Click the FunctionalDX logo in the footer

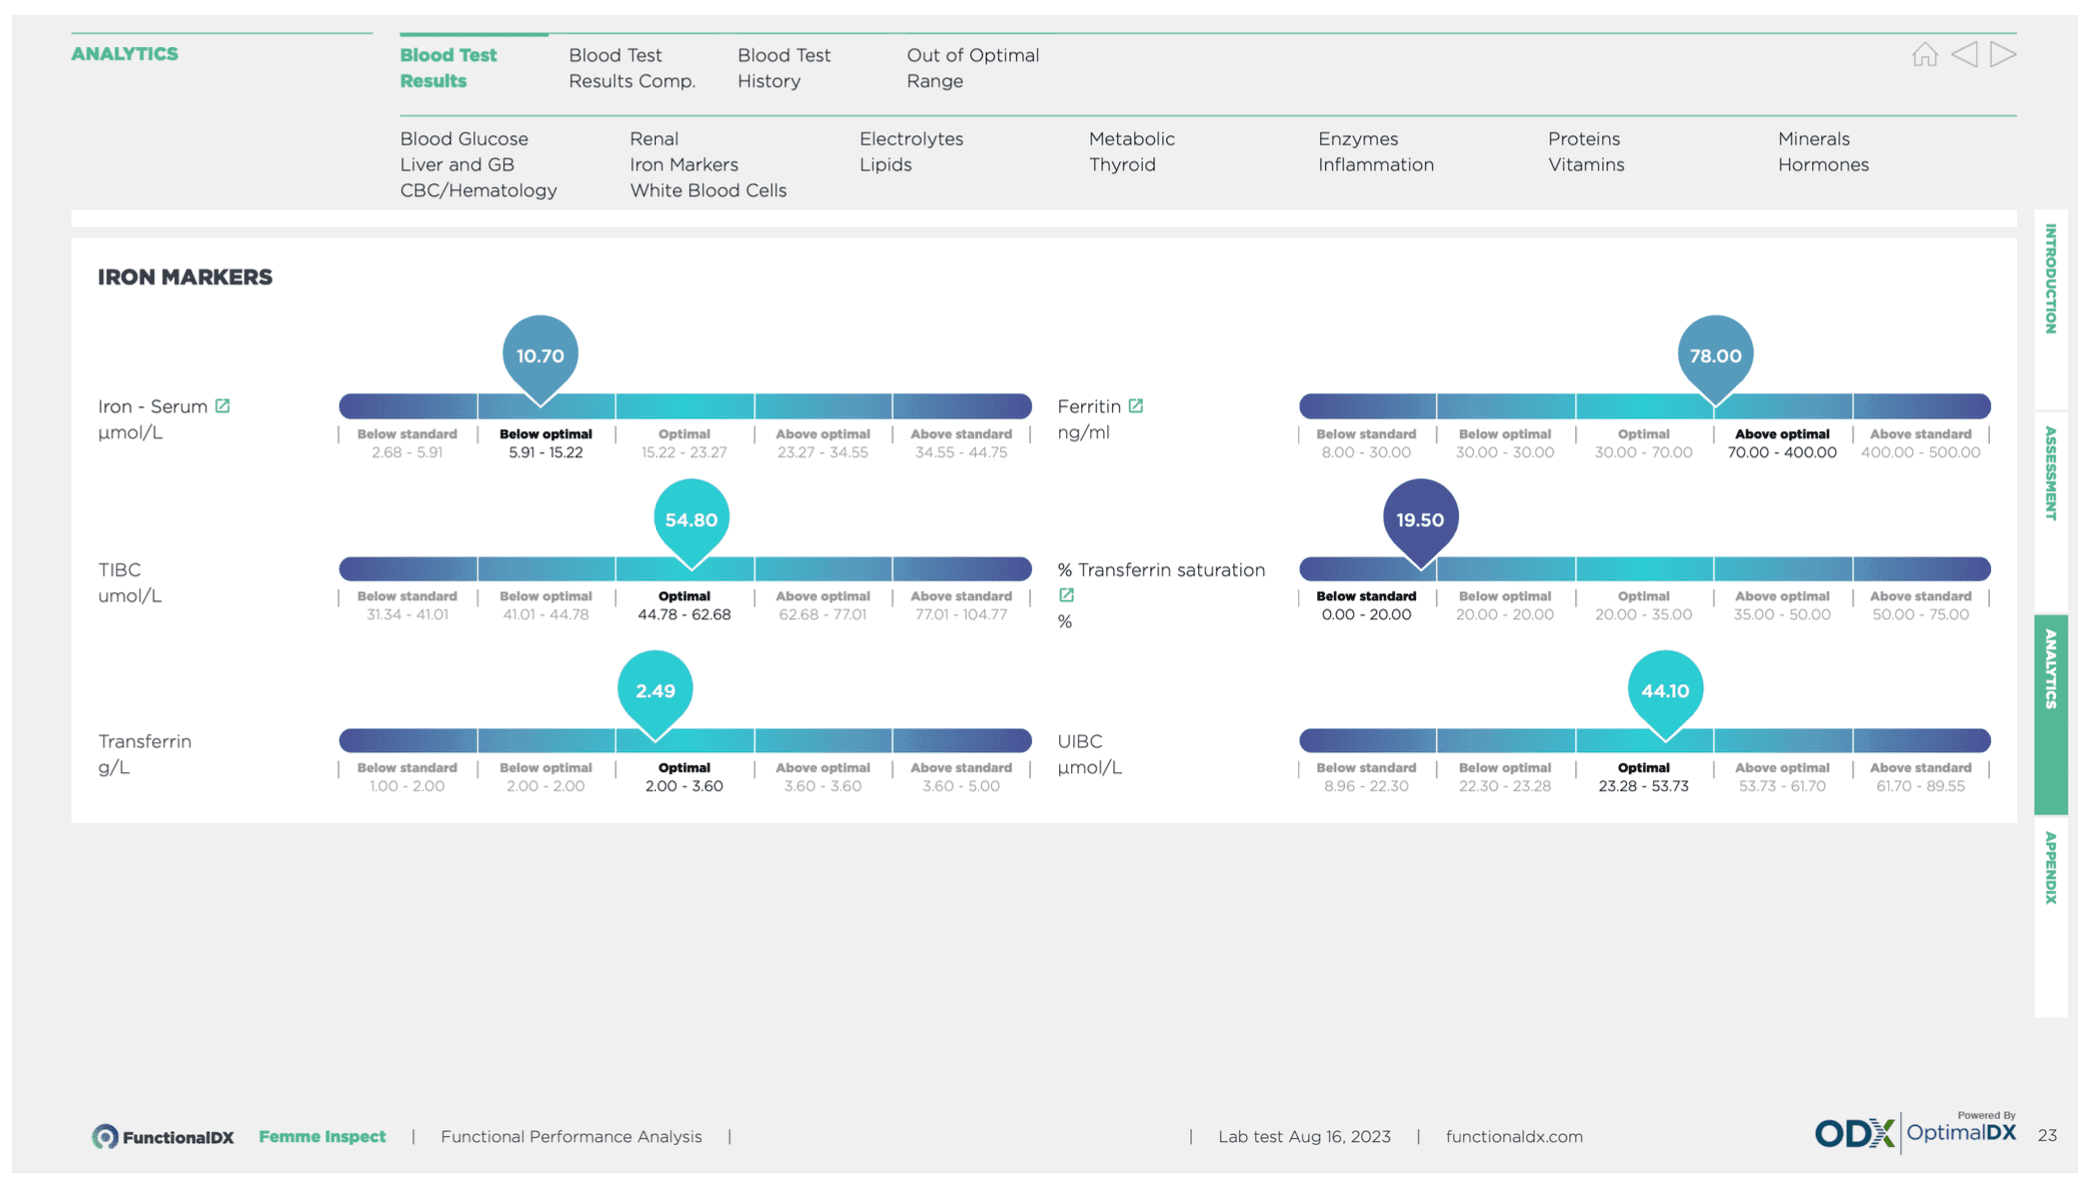pyautogui.click(x=164, y=1137)
